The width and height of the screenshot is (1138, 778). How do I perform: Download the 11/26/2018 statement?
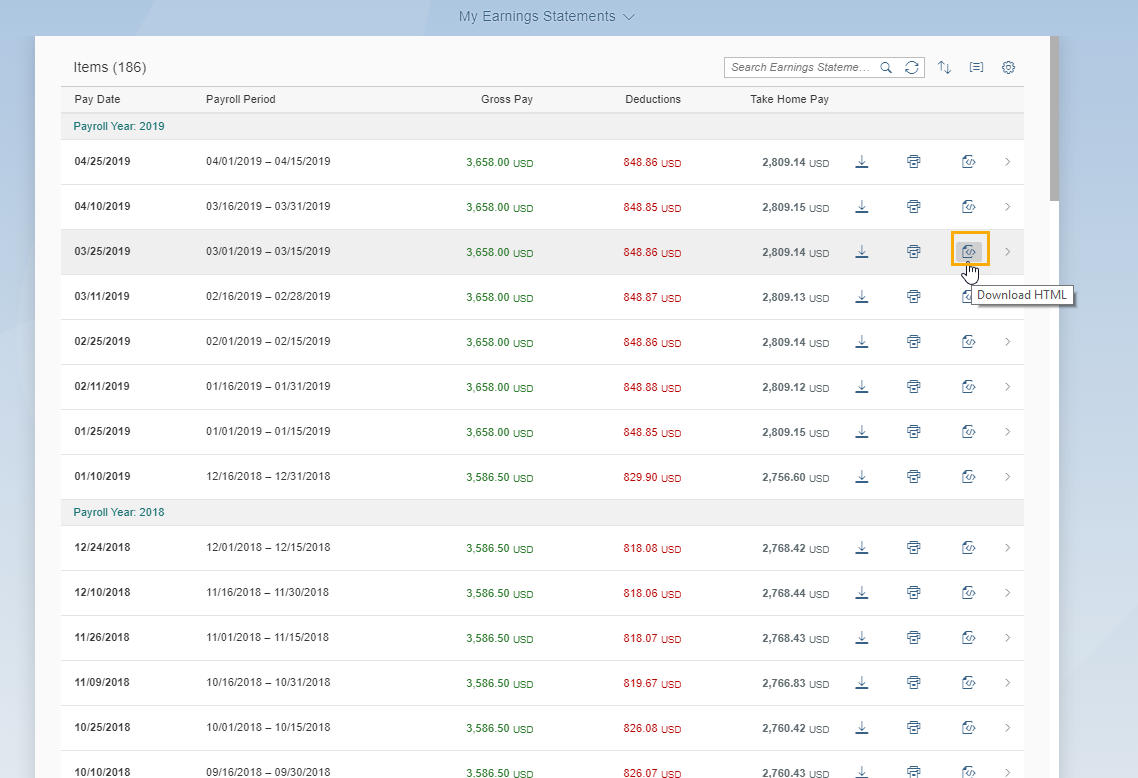[861, 638]
